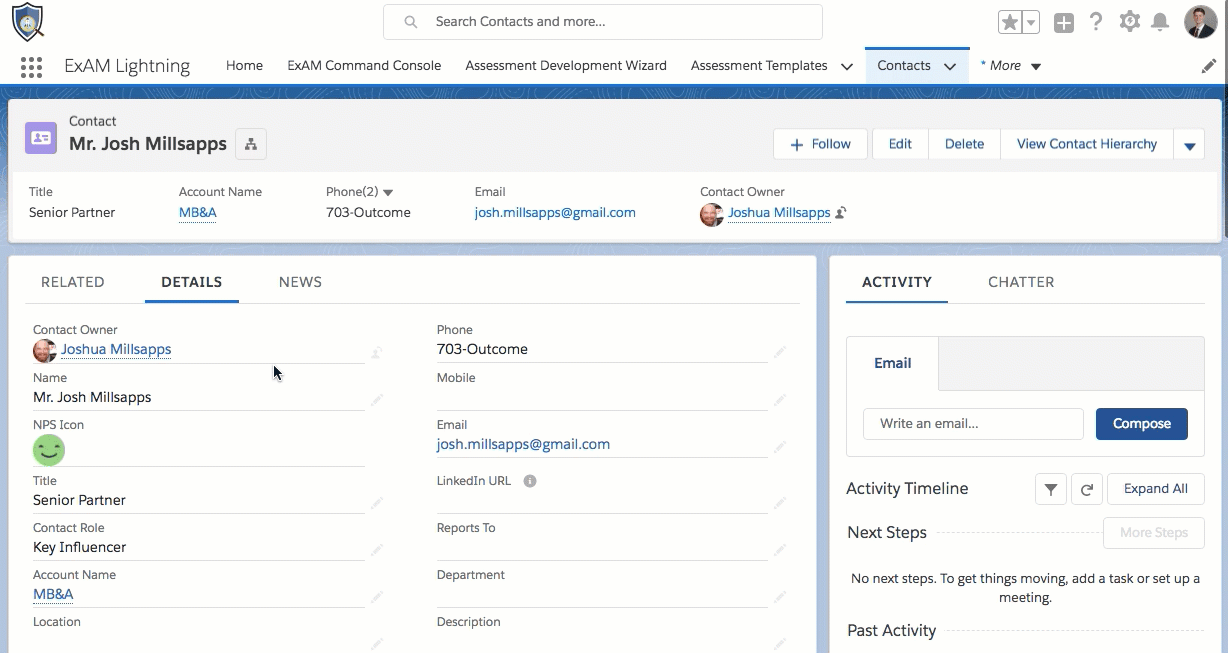Click the Write an email input

[973, 424]
